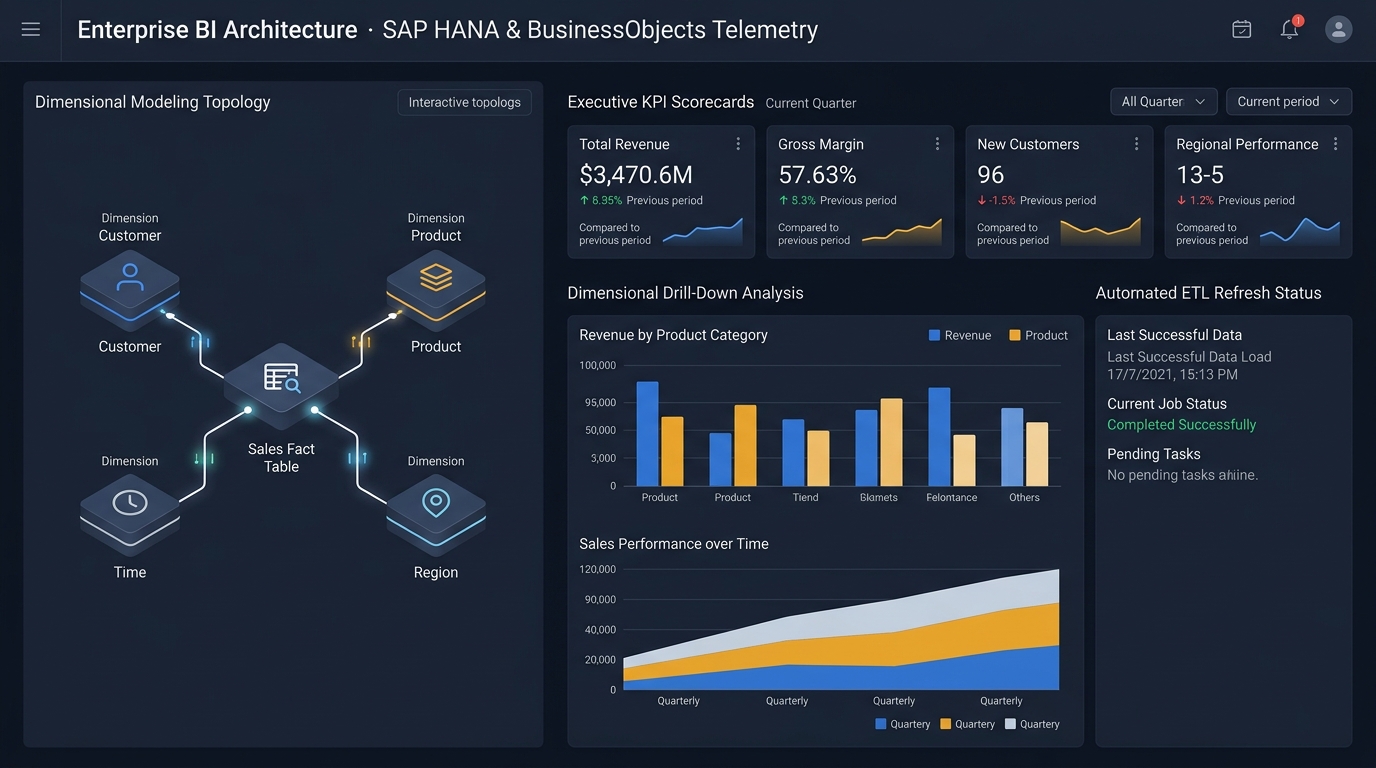Check the notifications bell

tap(1290, 28)
